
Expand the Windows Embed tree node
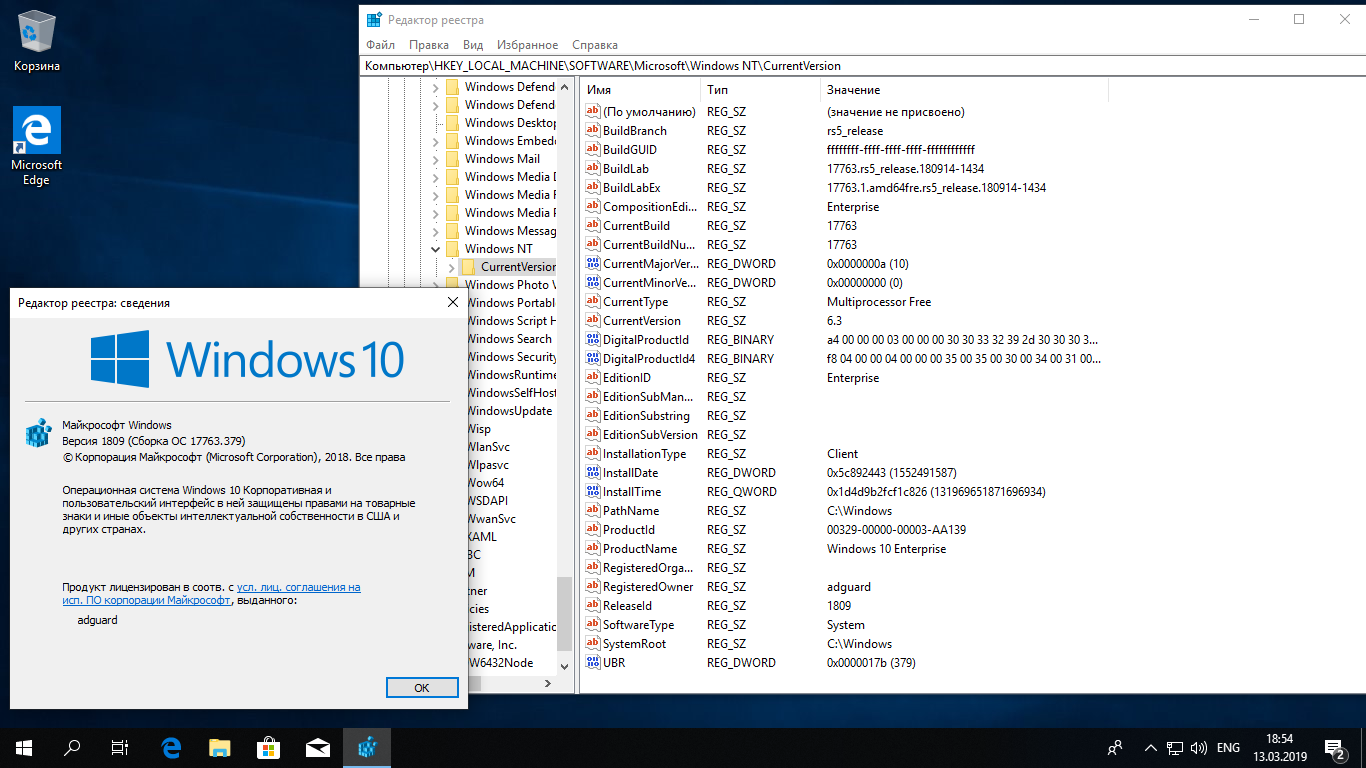[x=435, y=141]
